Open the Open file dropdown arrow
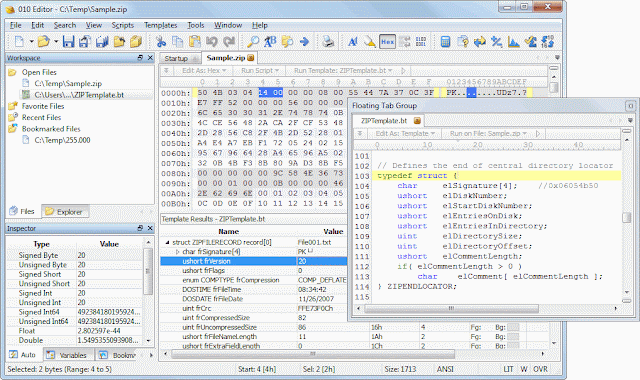 56,41
